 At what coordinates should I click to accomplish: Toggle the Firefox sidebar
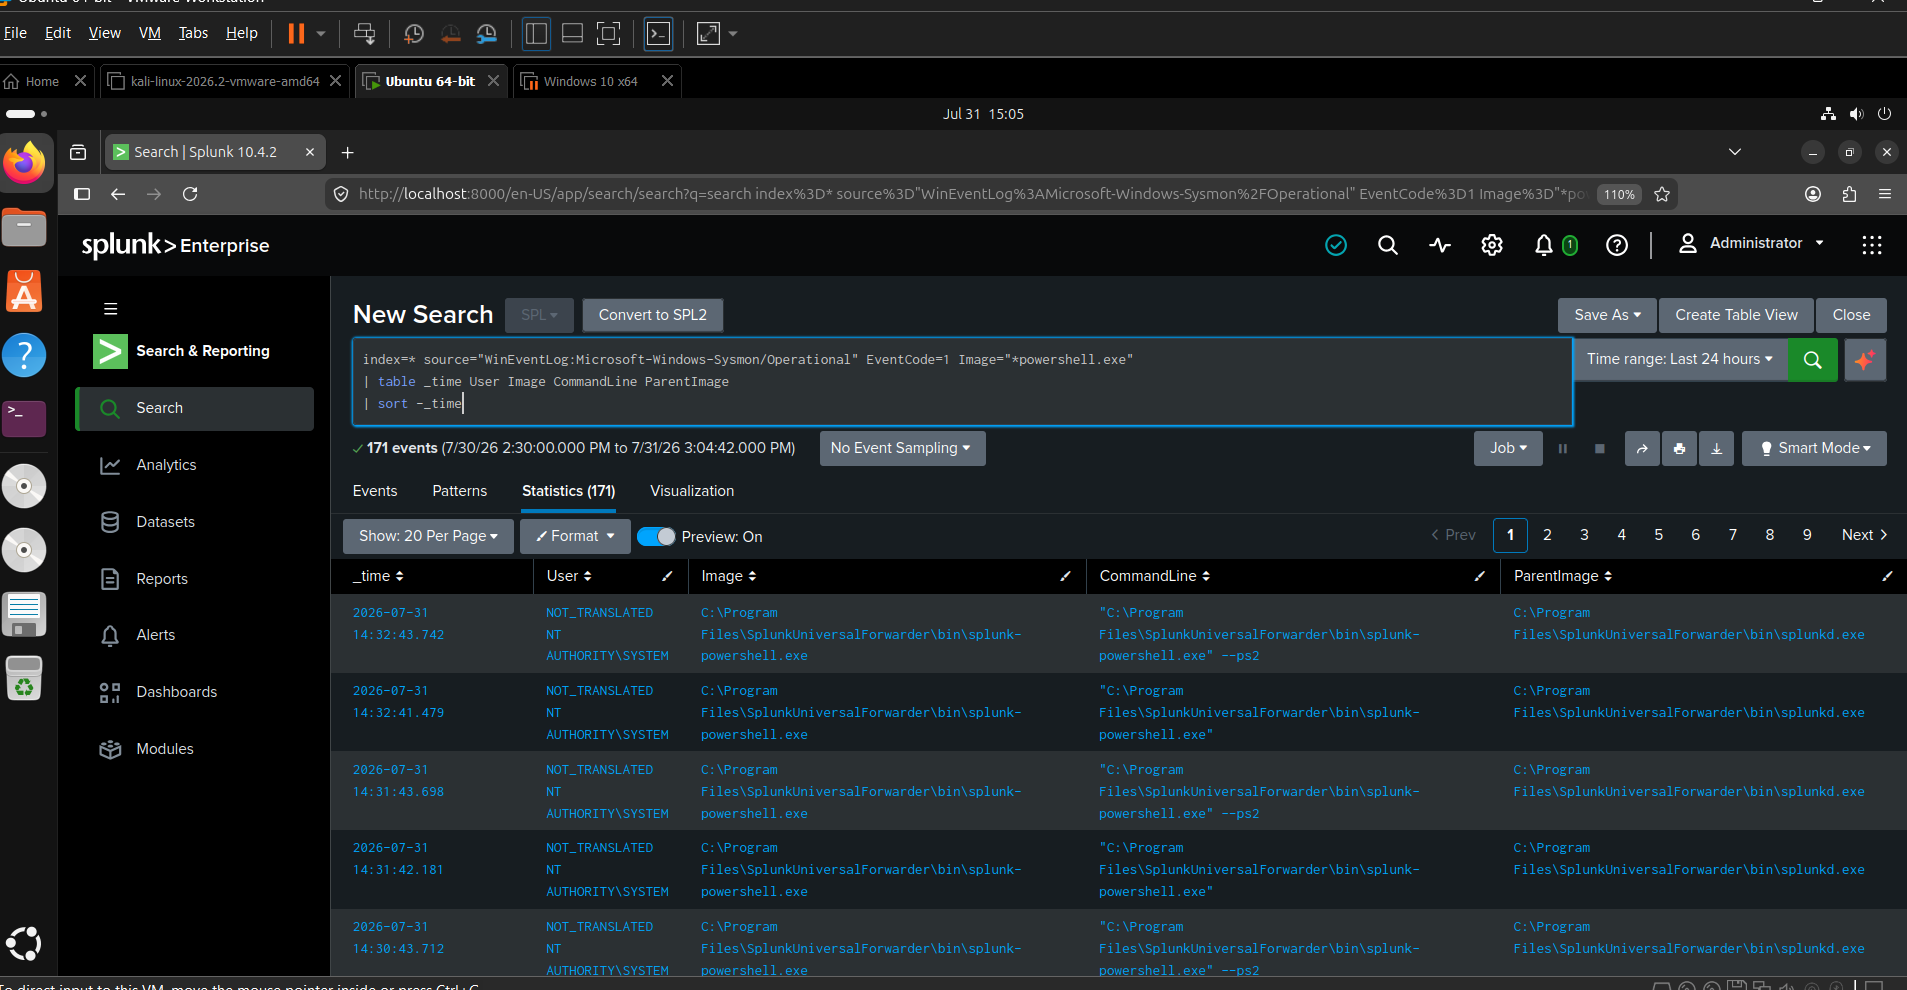pos(82,194)
